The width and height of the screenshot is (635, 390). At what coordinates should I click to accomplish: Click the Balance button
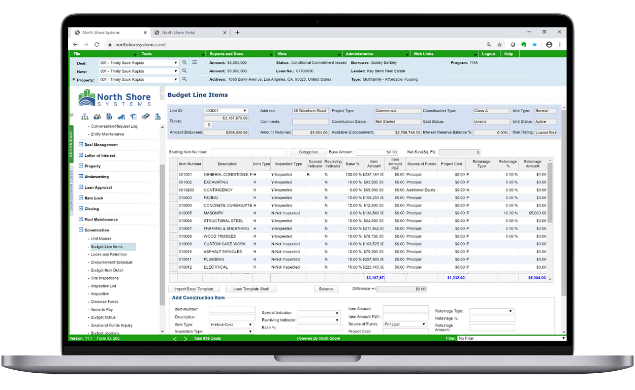(x=326, y=289)
